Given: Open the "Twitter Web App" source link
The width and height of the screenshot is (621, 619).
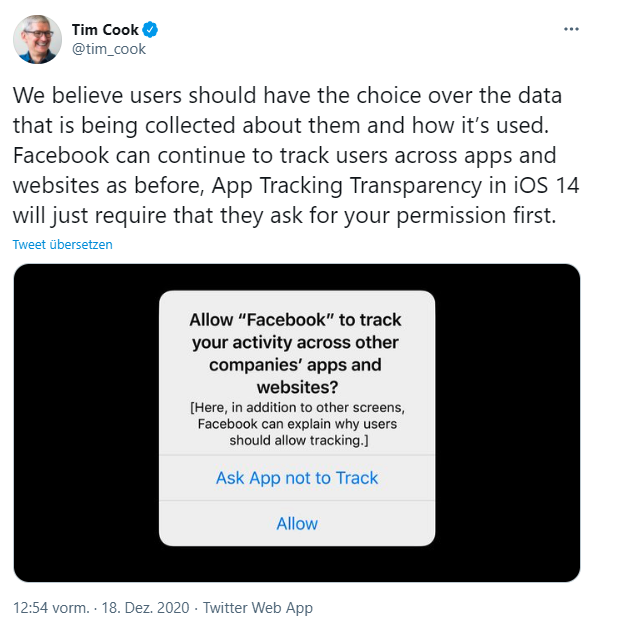Looking at the screenshot, I should (x=258, y=607).
